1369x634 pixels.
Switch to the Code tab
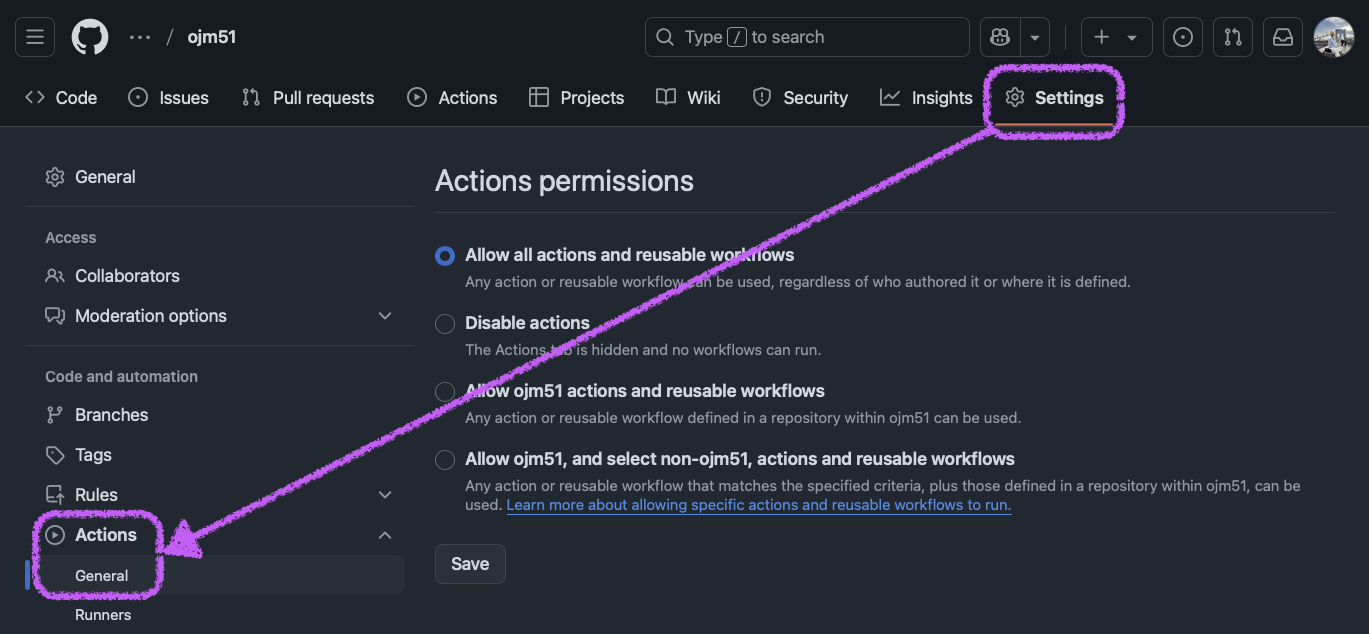coord(61,97)
